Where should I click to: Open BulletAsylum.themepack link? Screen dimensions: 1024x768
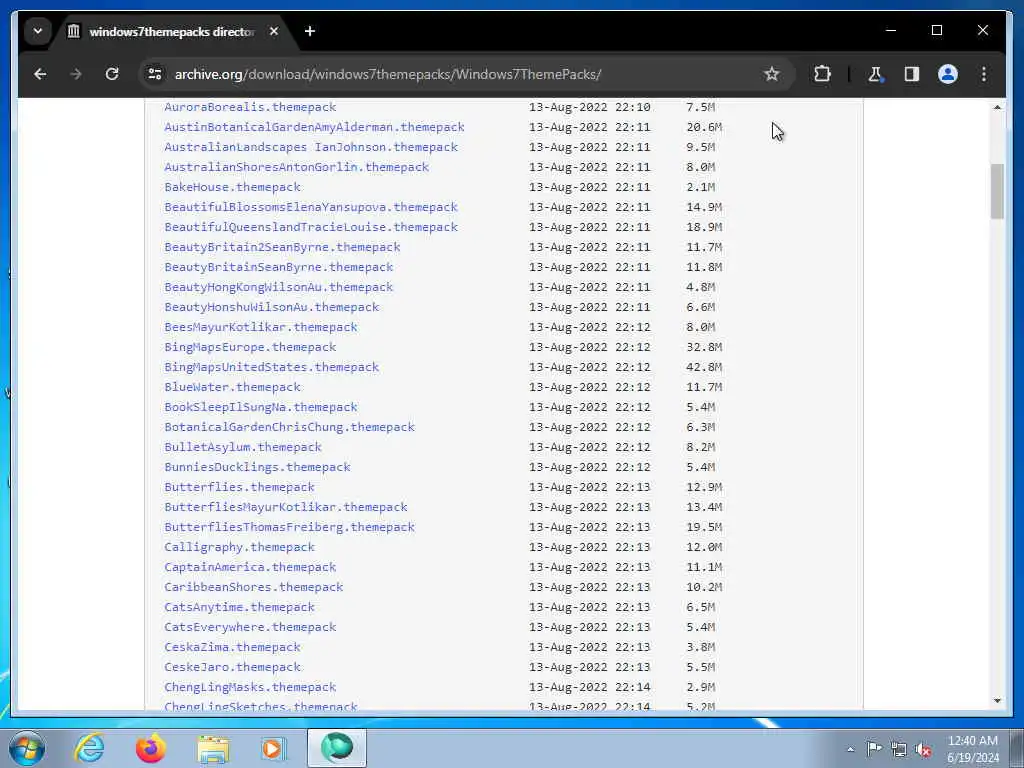243,447
